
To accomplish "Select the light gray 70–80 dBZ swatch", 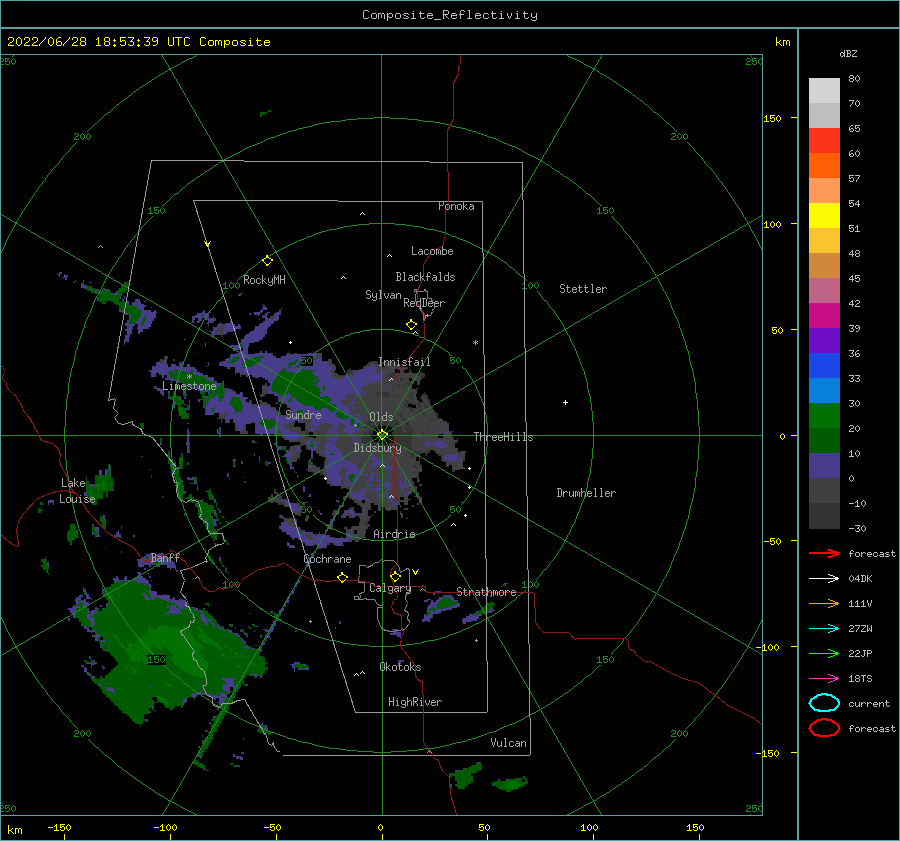I will click(x=824, y=90).
